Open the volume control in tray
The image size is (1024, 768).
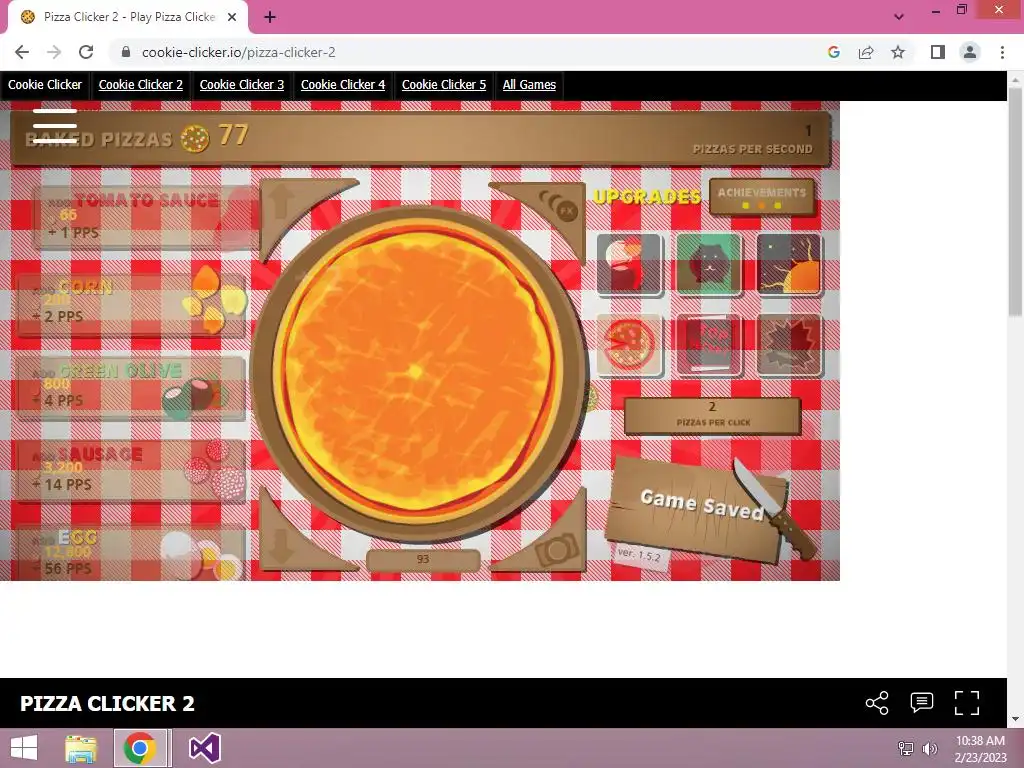pos(929,748)
